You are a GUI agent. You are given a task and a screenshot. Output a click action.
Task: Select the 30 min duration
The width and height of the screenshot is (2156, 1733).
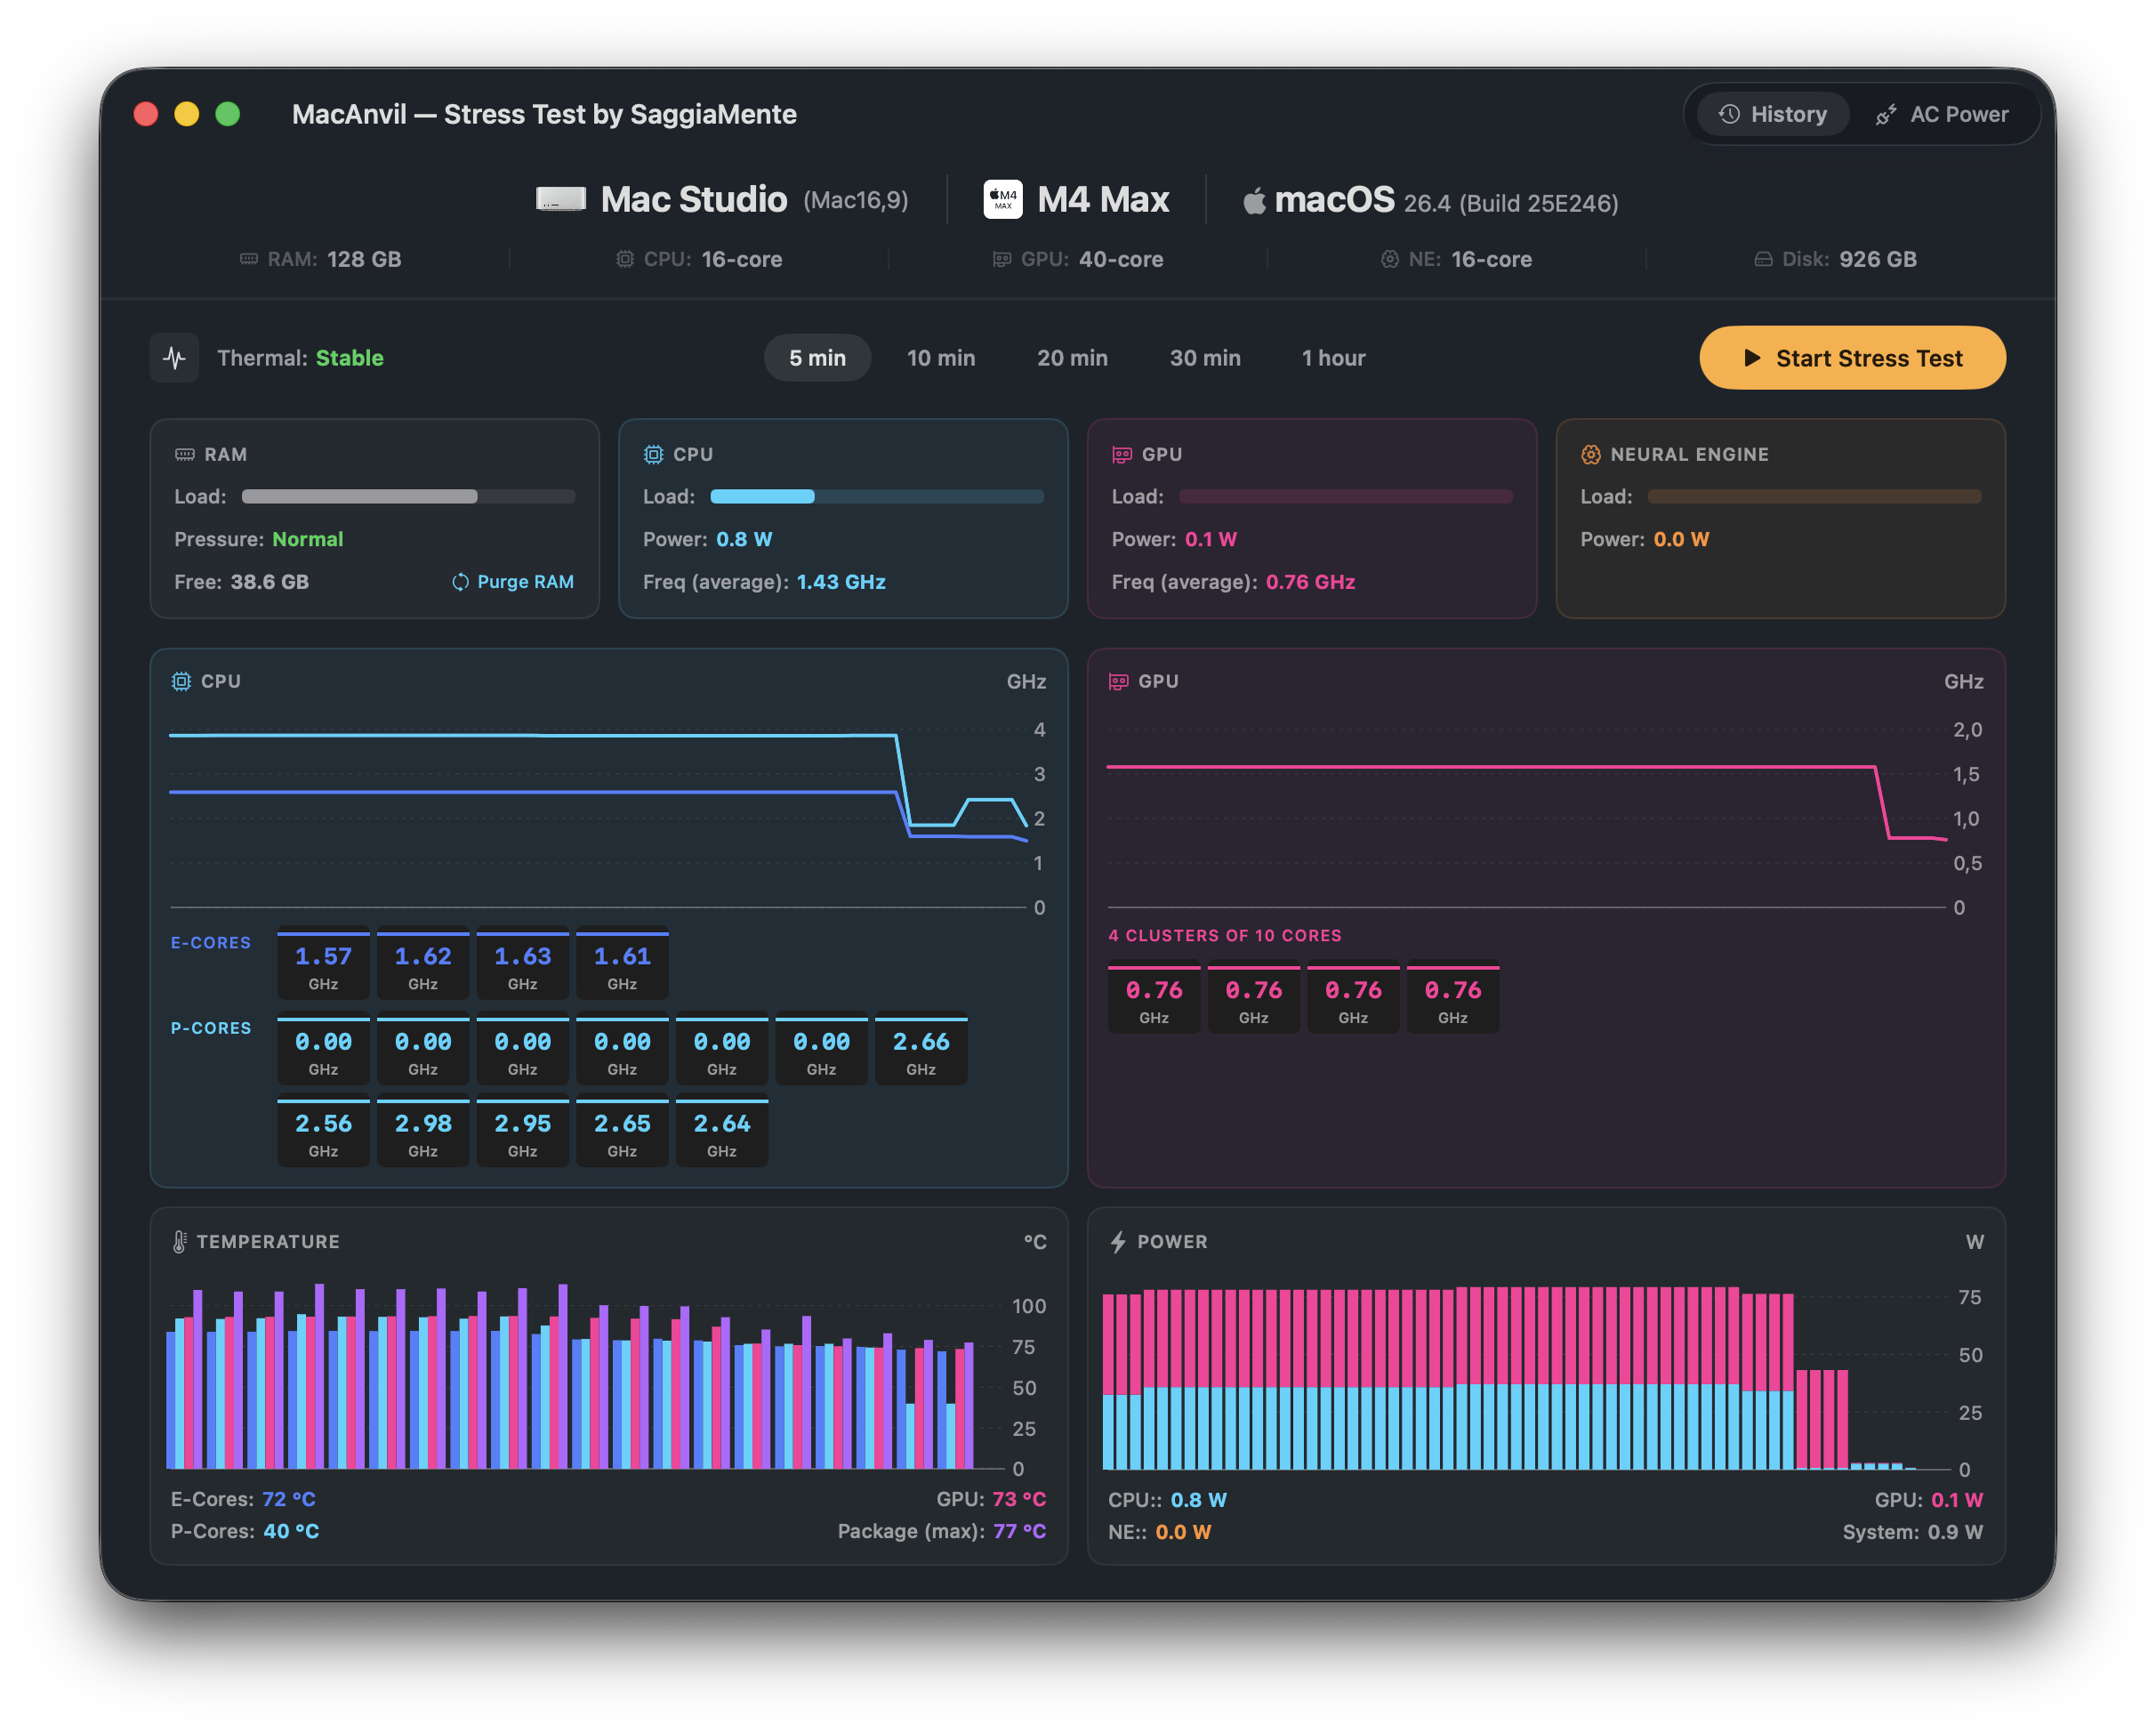(1205, 358)
